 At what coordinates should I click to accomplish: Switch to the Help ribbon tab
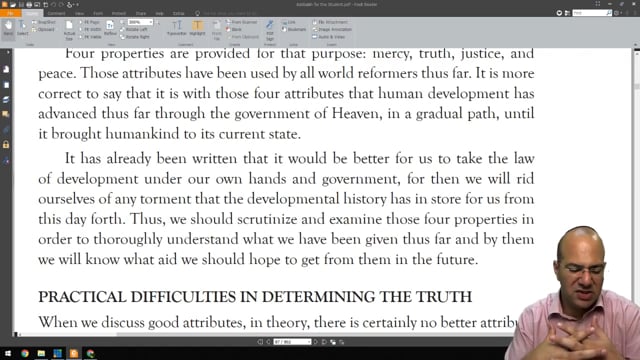click(x=160, y=13)
